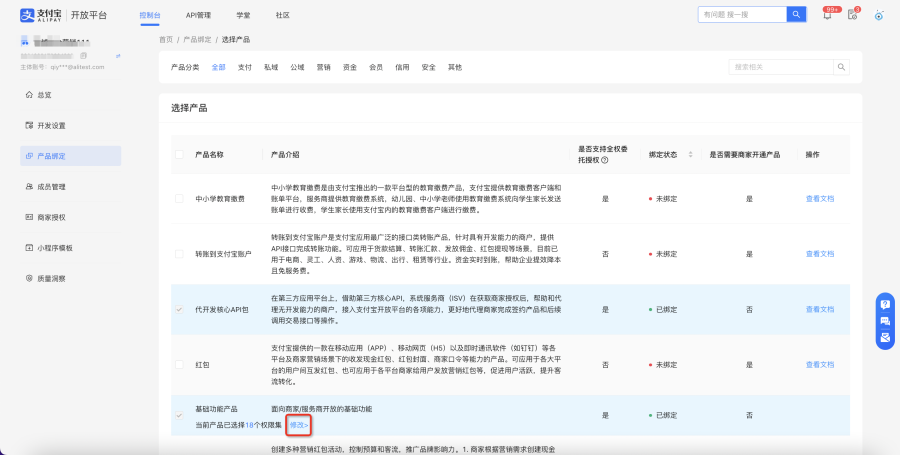Click the 18 permission count link
The width and height of the screenshot is (900, 455).
pos(249,425)
